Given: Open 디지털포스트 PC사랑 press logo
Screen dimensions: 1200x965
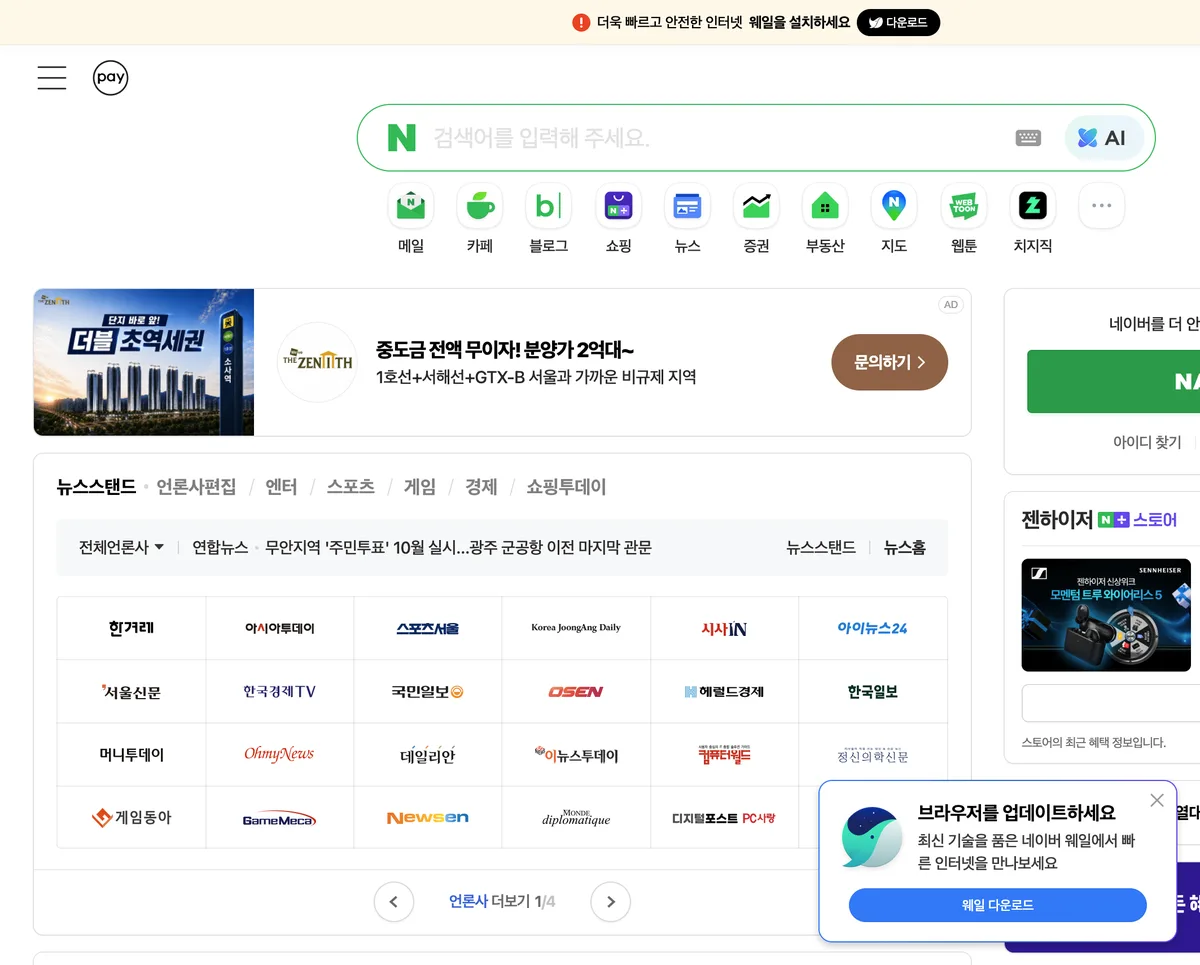Looking at the screenshot, I should pyautogui.click(x=724, y=818).
